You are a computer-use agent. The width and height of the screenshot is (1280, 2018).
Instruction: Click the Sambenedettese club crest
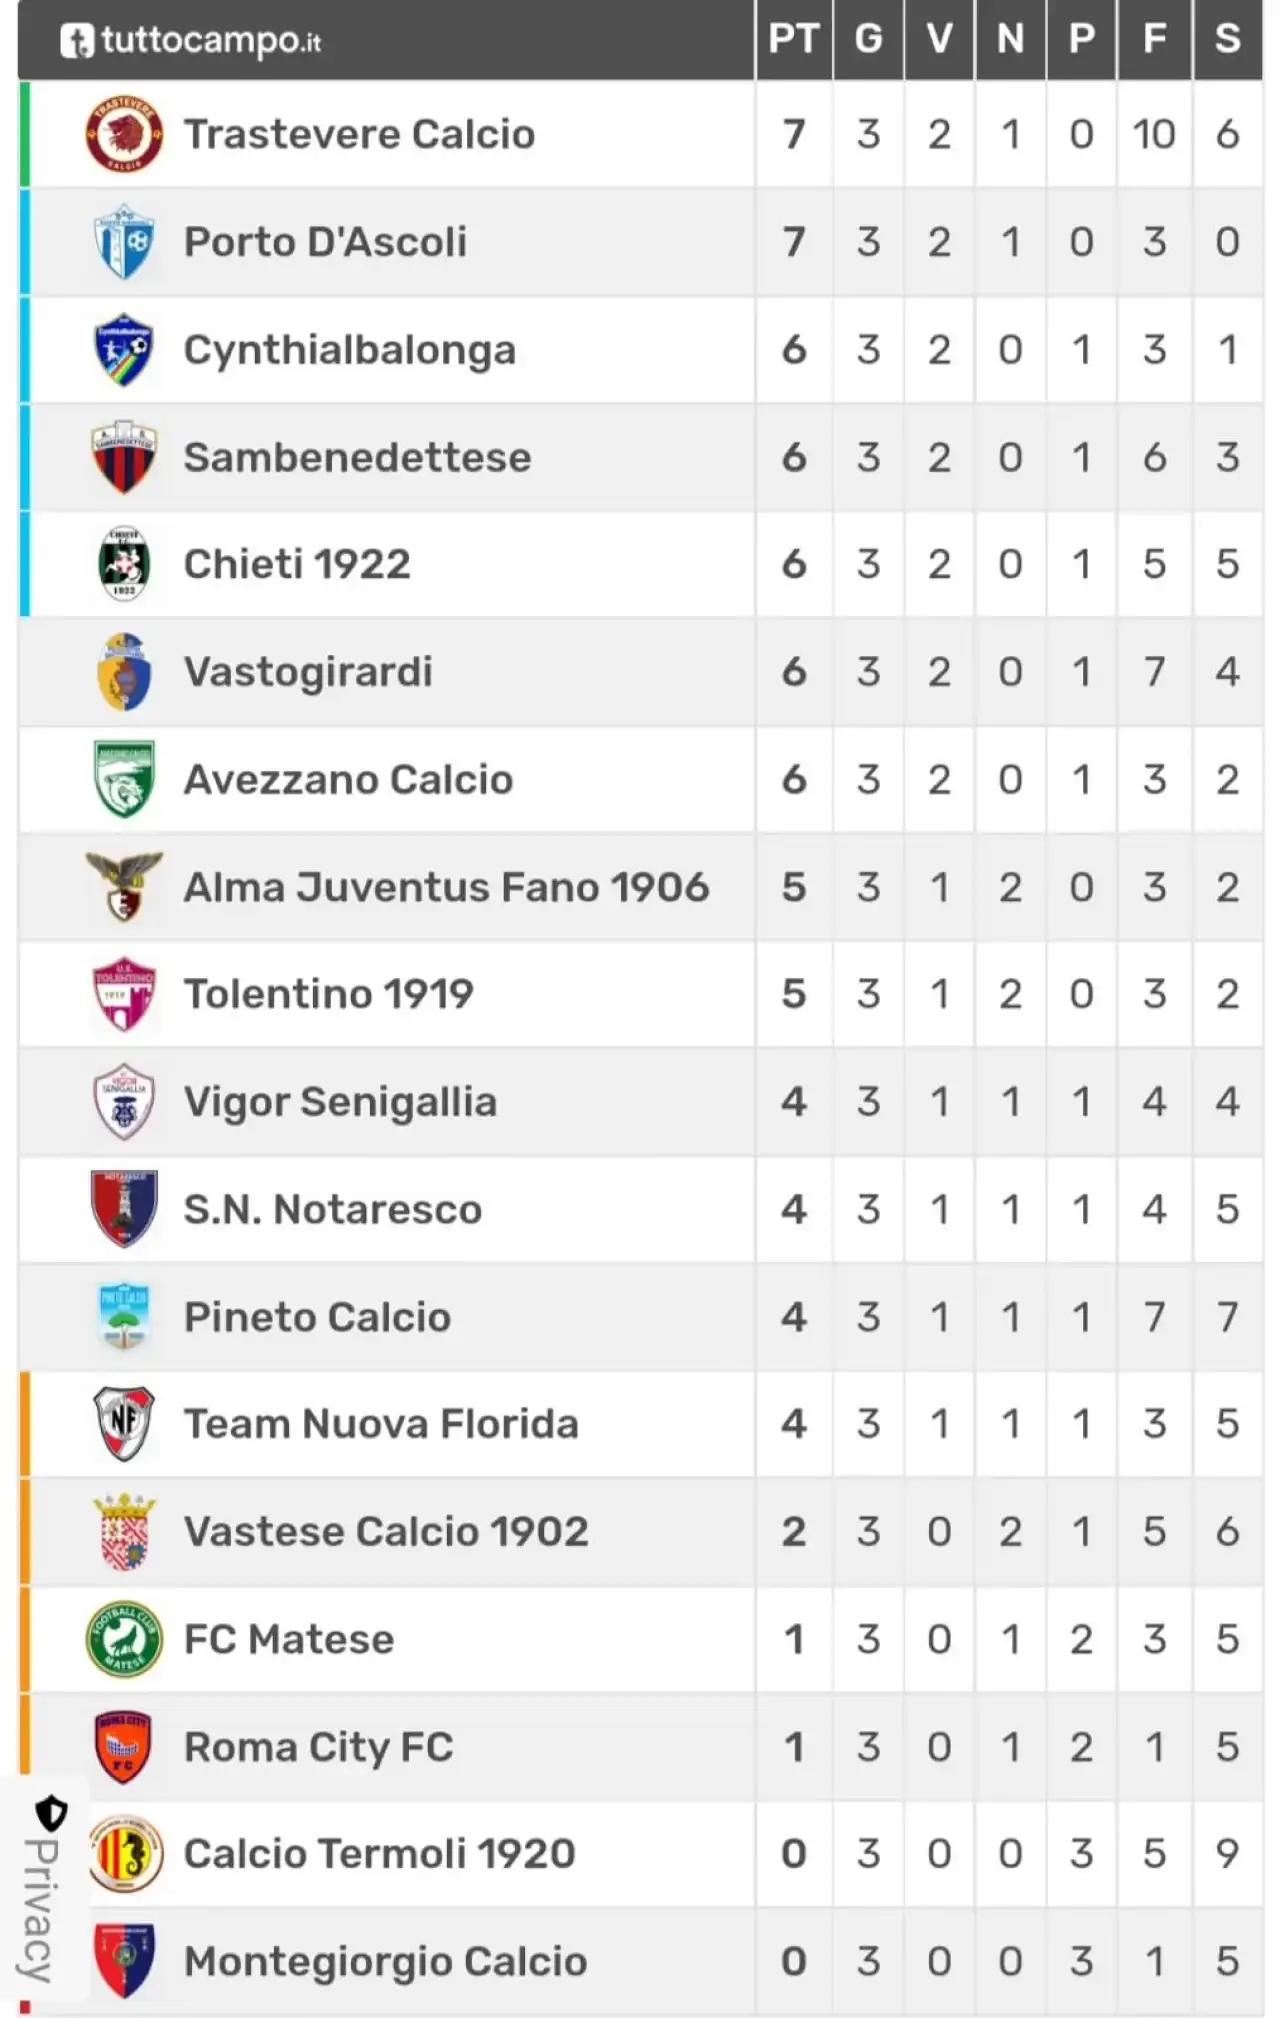click(x=124, y=457)
